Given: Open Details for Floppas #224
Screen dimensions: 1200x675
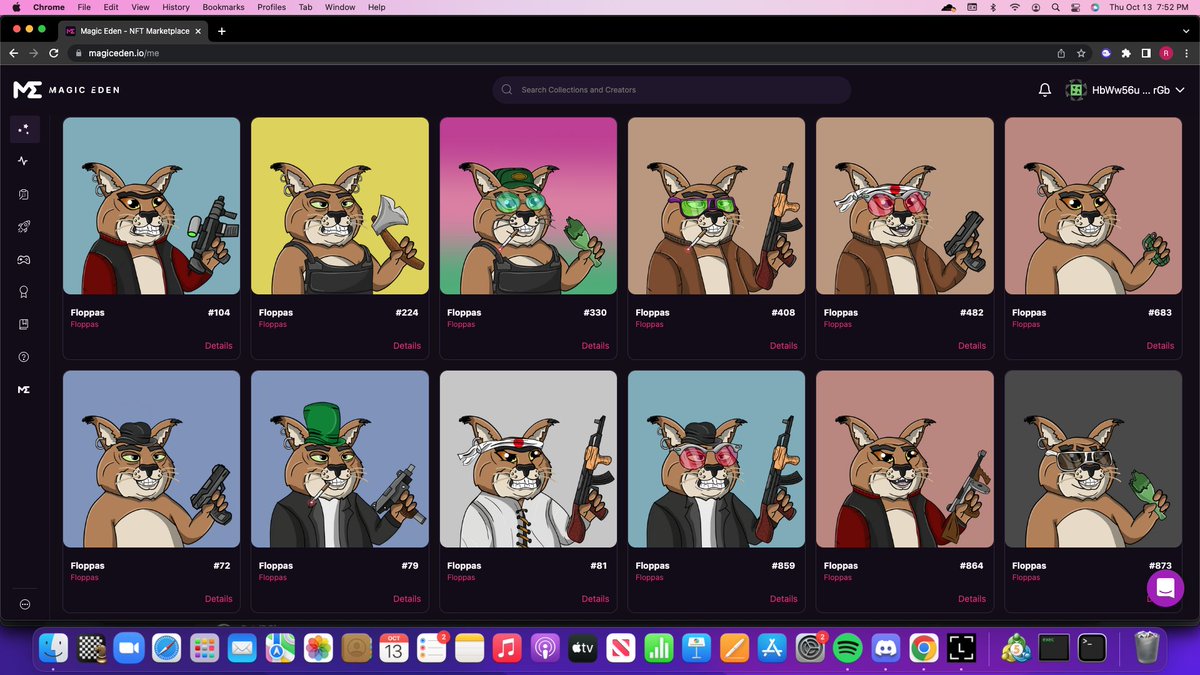Looking at the screenshot, I should [407, 346].
